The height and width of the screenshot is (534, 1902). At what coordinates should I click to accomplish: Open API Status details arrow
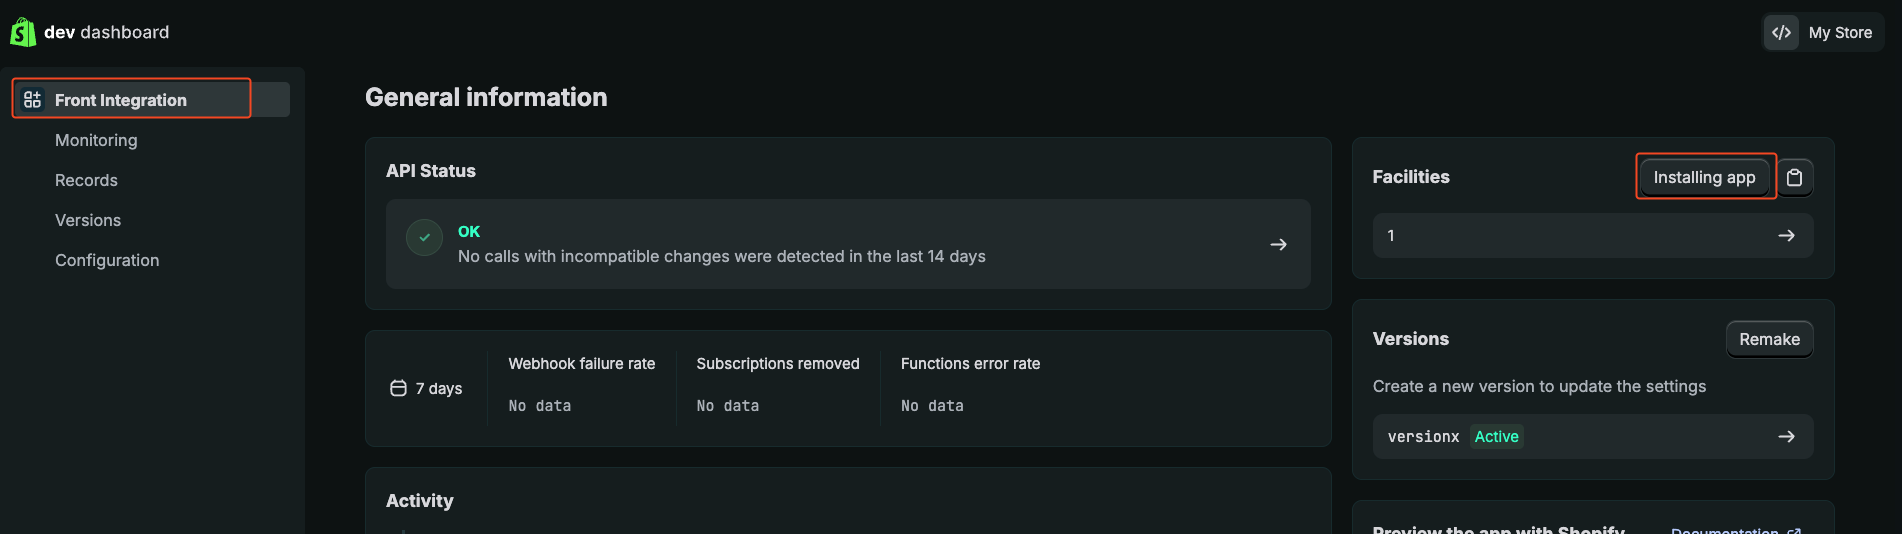click(x=1278, y=244)
